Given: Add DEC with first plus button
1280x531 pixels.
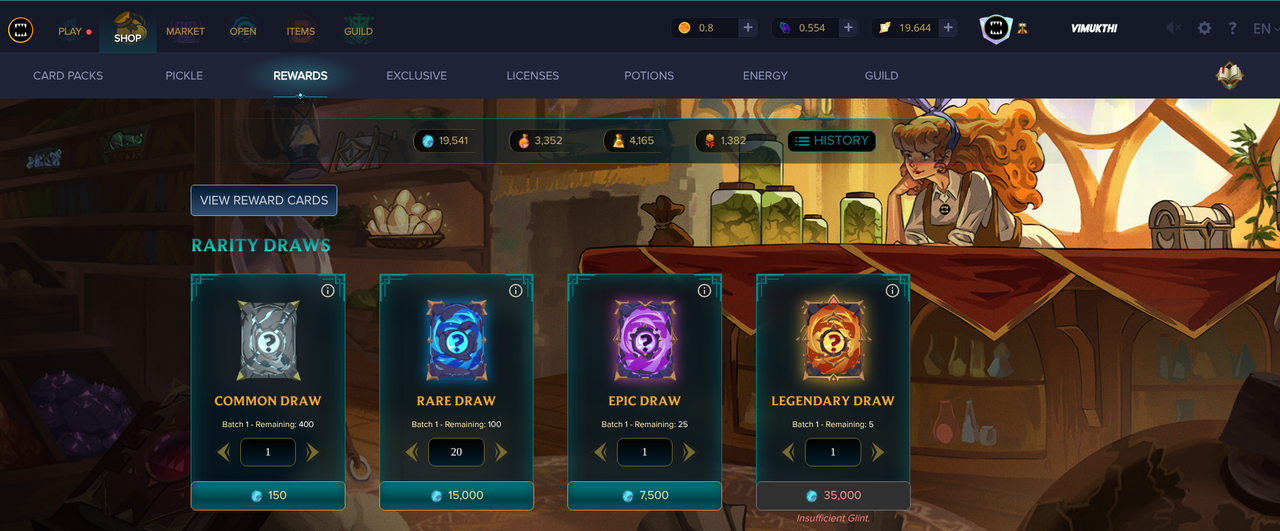Looking at the screenshot, I should click(748, 28).
